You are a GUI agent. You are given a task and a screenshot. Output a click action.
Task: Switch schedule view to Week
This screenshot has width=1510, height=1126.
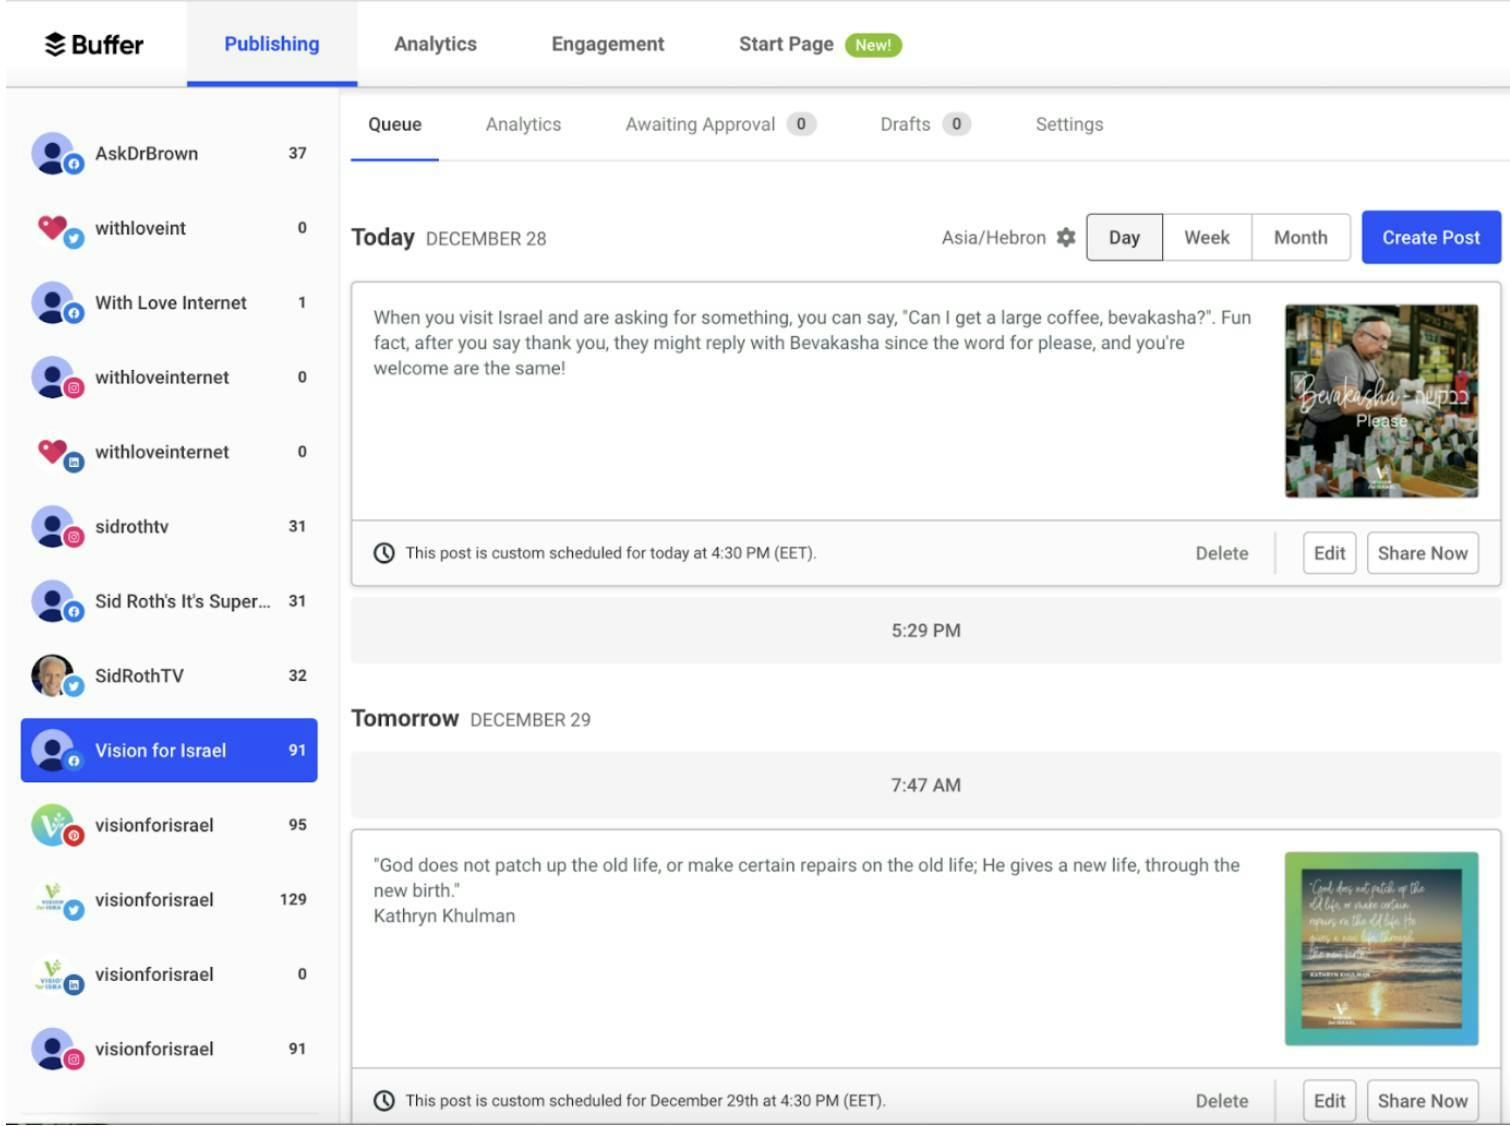[x=1206, y=238]
